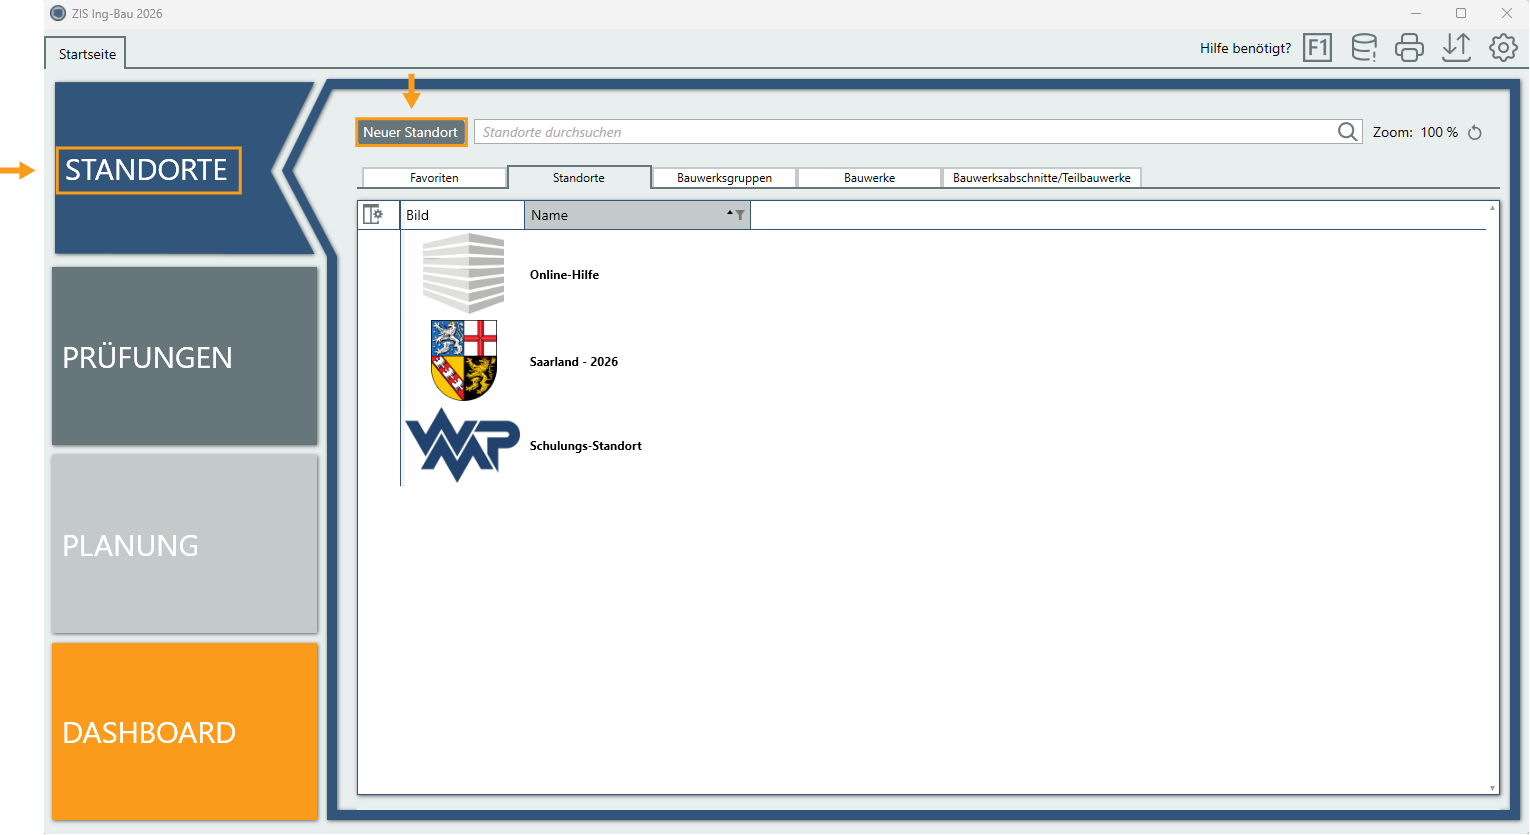Click the printer icon in top toolbar

(1409, 48)
